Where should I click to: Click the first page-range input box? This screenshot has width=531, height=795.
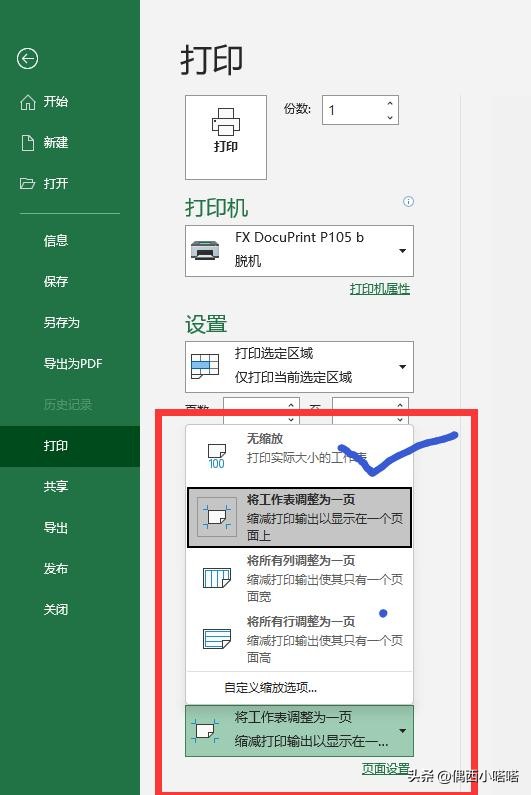pyautogui.click(x=261, y=411)
